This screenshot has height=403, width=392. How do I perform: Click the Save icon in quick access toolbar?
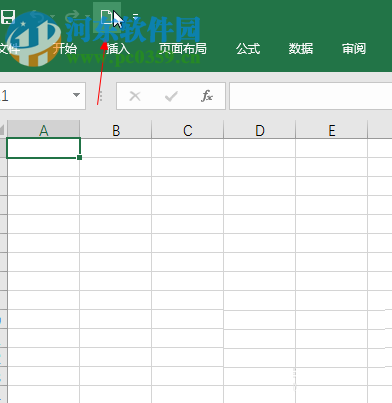[x=7, y=16]
